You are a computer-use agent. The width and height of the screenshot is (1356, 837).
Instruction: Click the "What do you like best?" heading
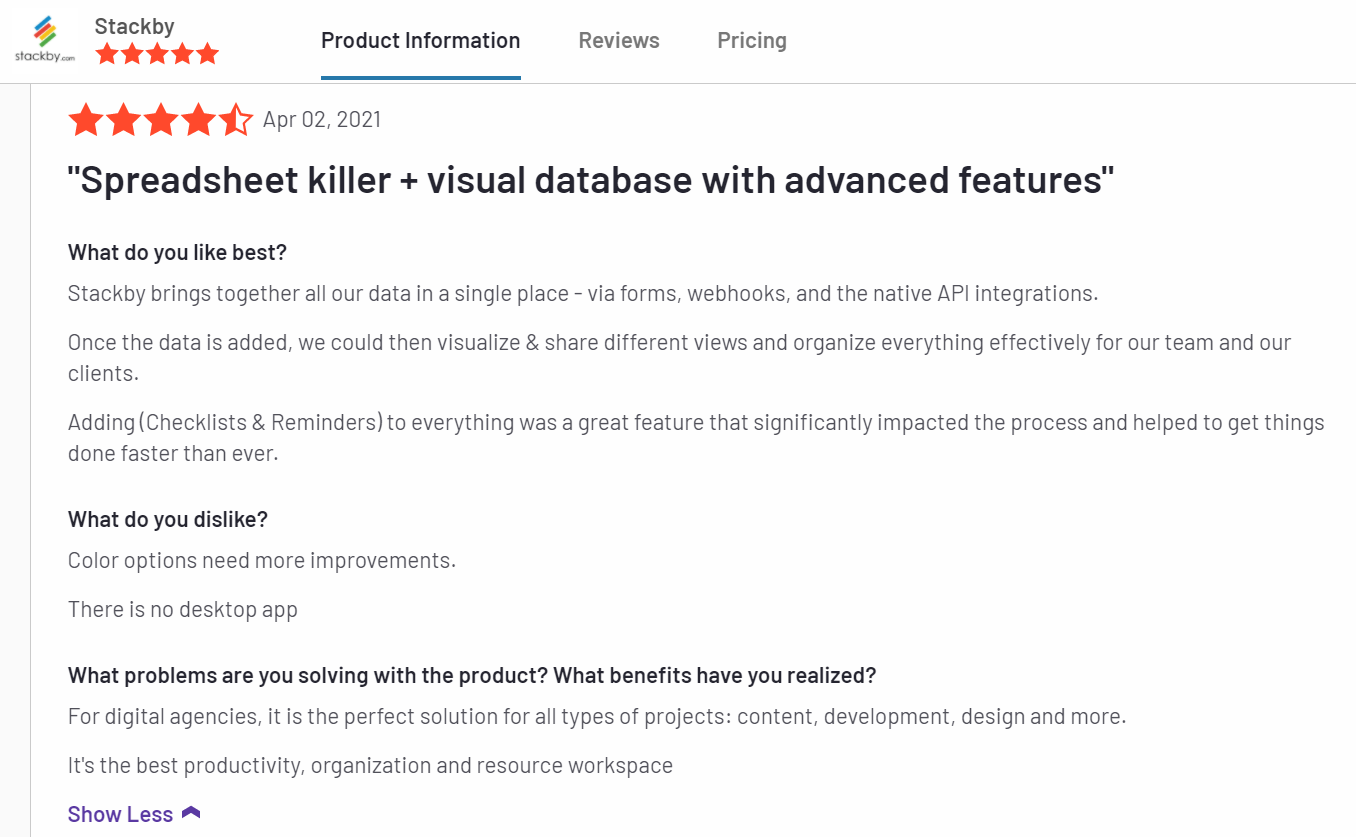click(177, 253)
